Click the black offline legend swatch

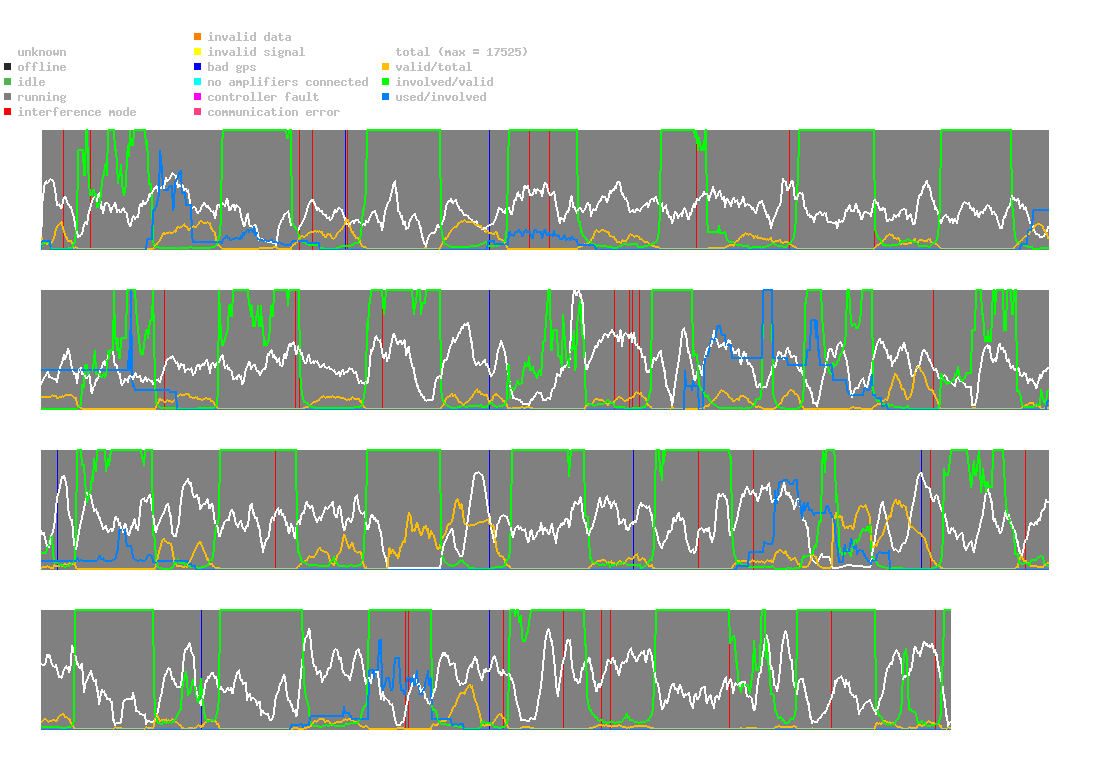[8, 67]
